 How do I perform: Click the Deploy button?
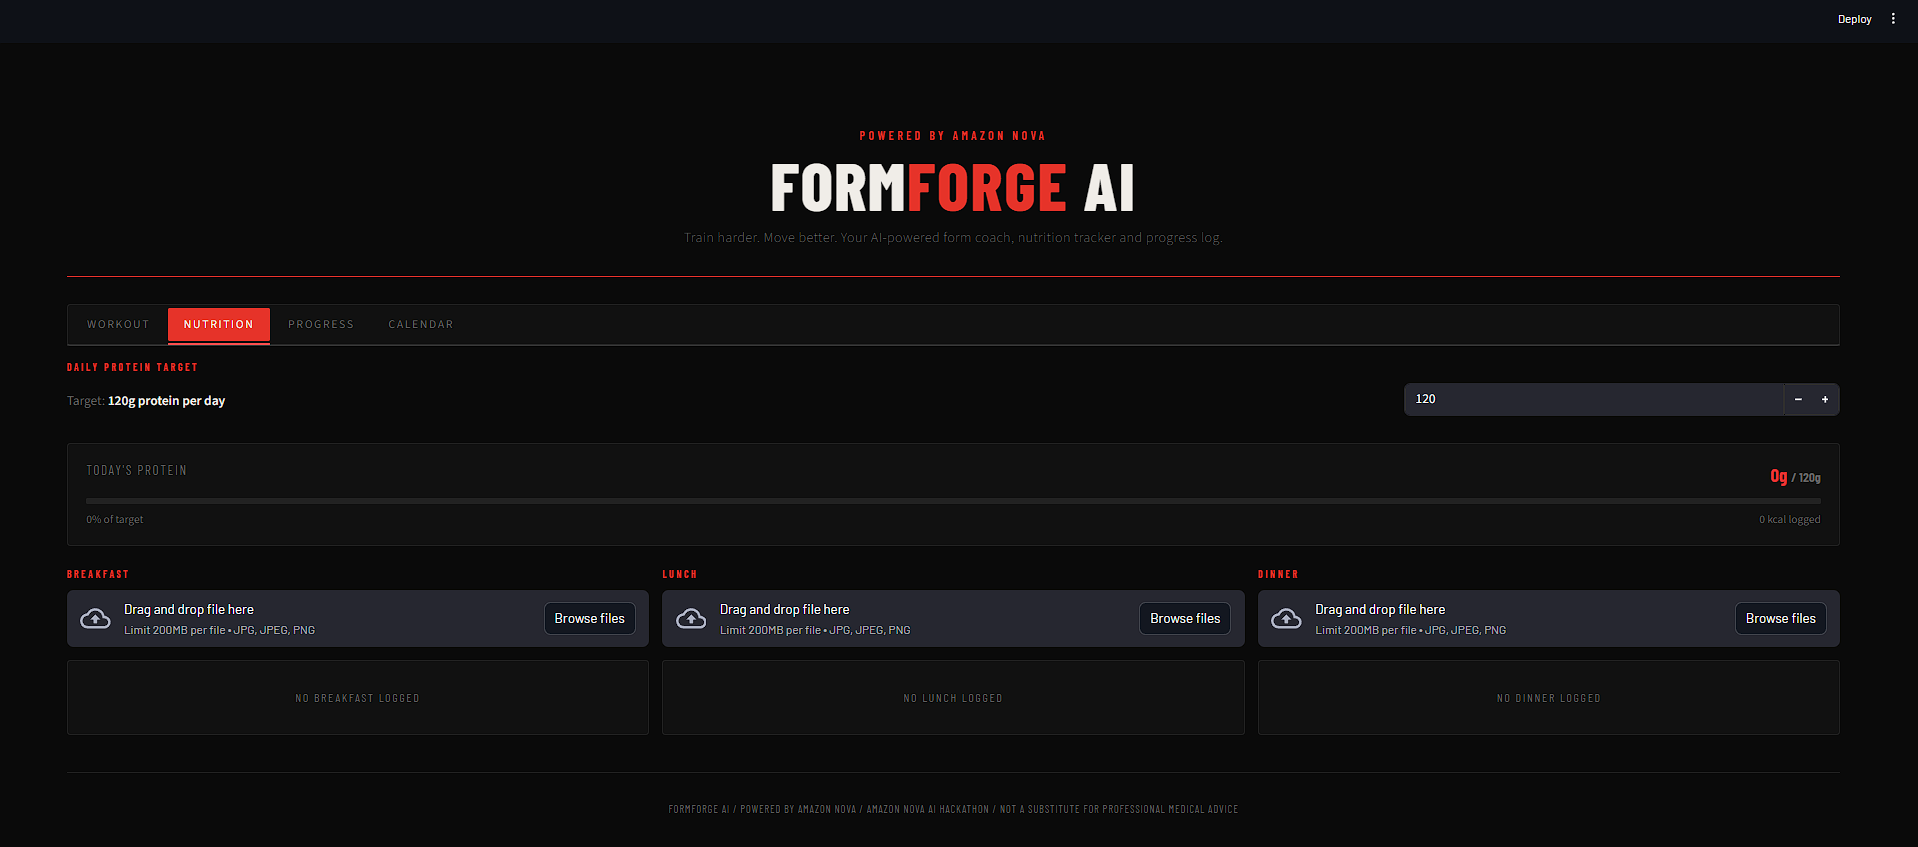click(x=1854, y=19)
